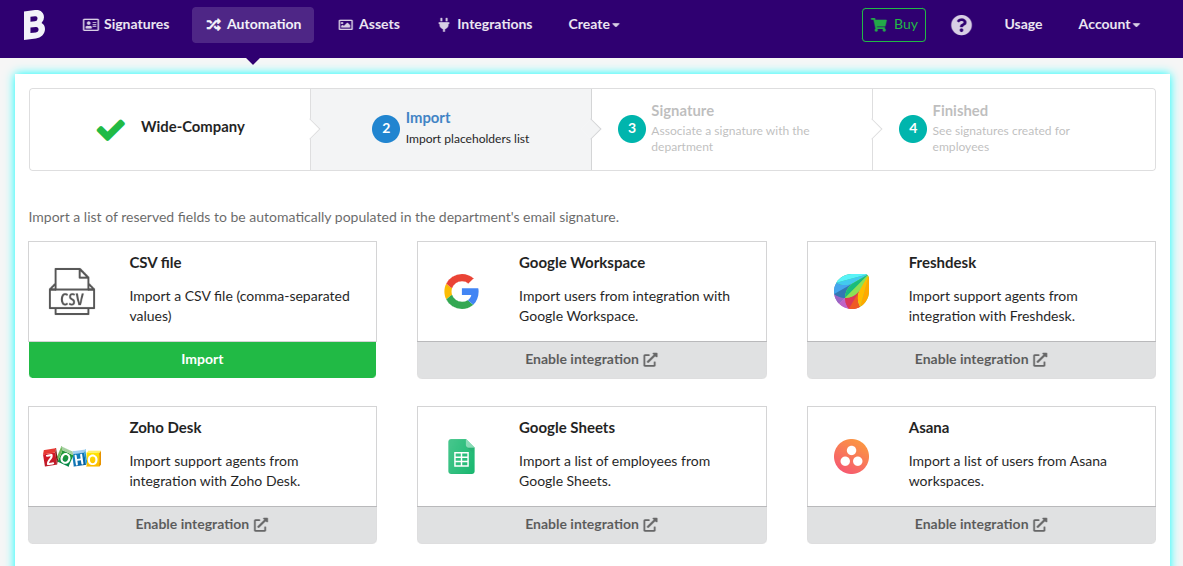
Task: Click the external link icon under Zoho Desk
Action: (261, 524)
